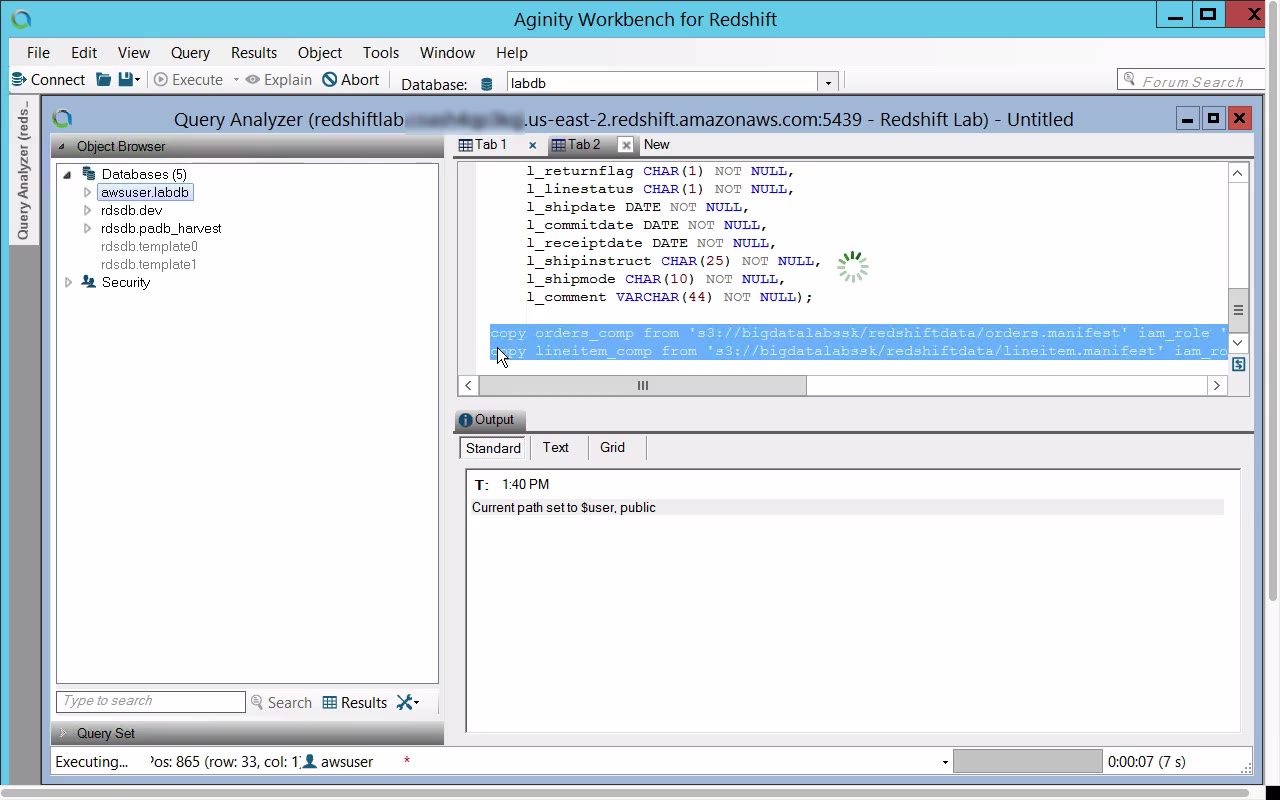Collapse the Databases (5) tree node

tap(67, 175)
